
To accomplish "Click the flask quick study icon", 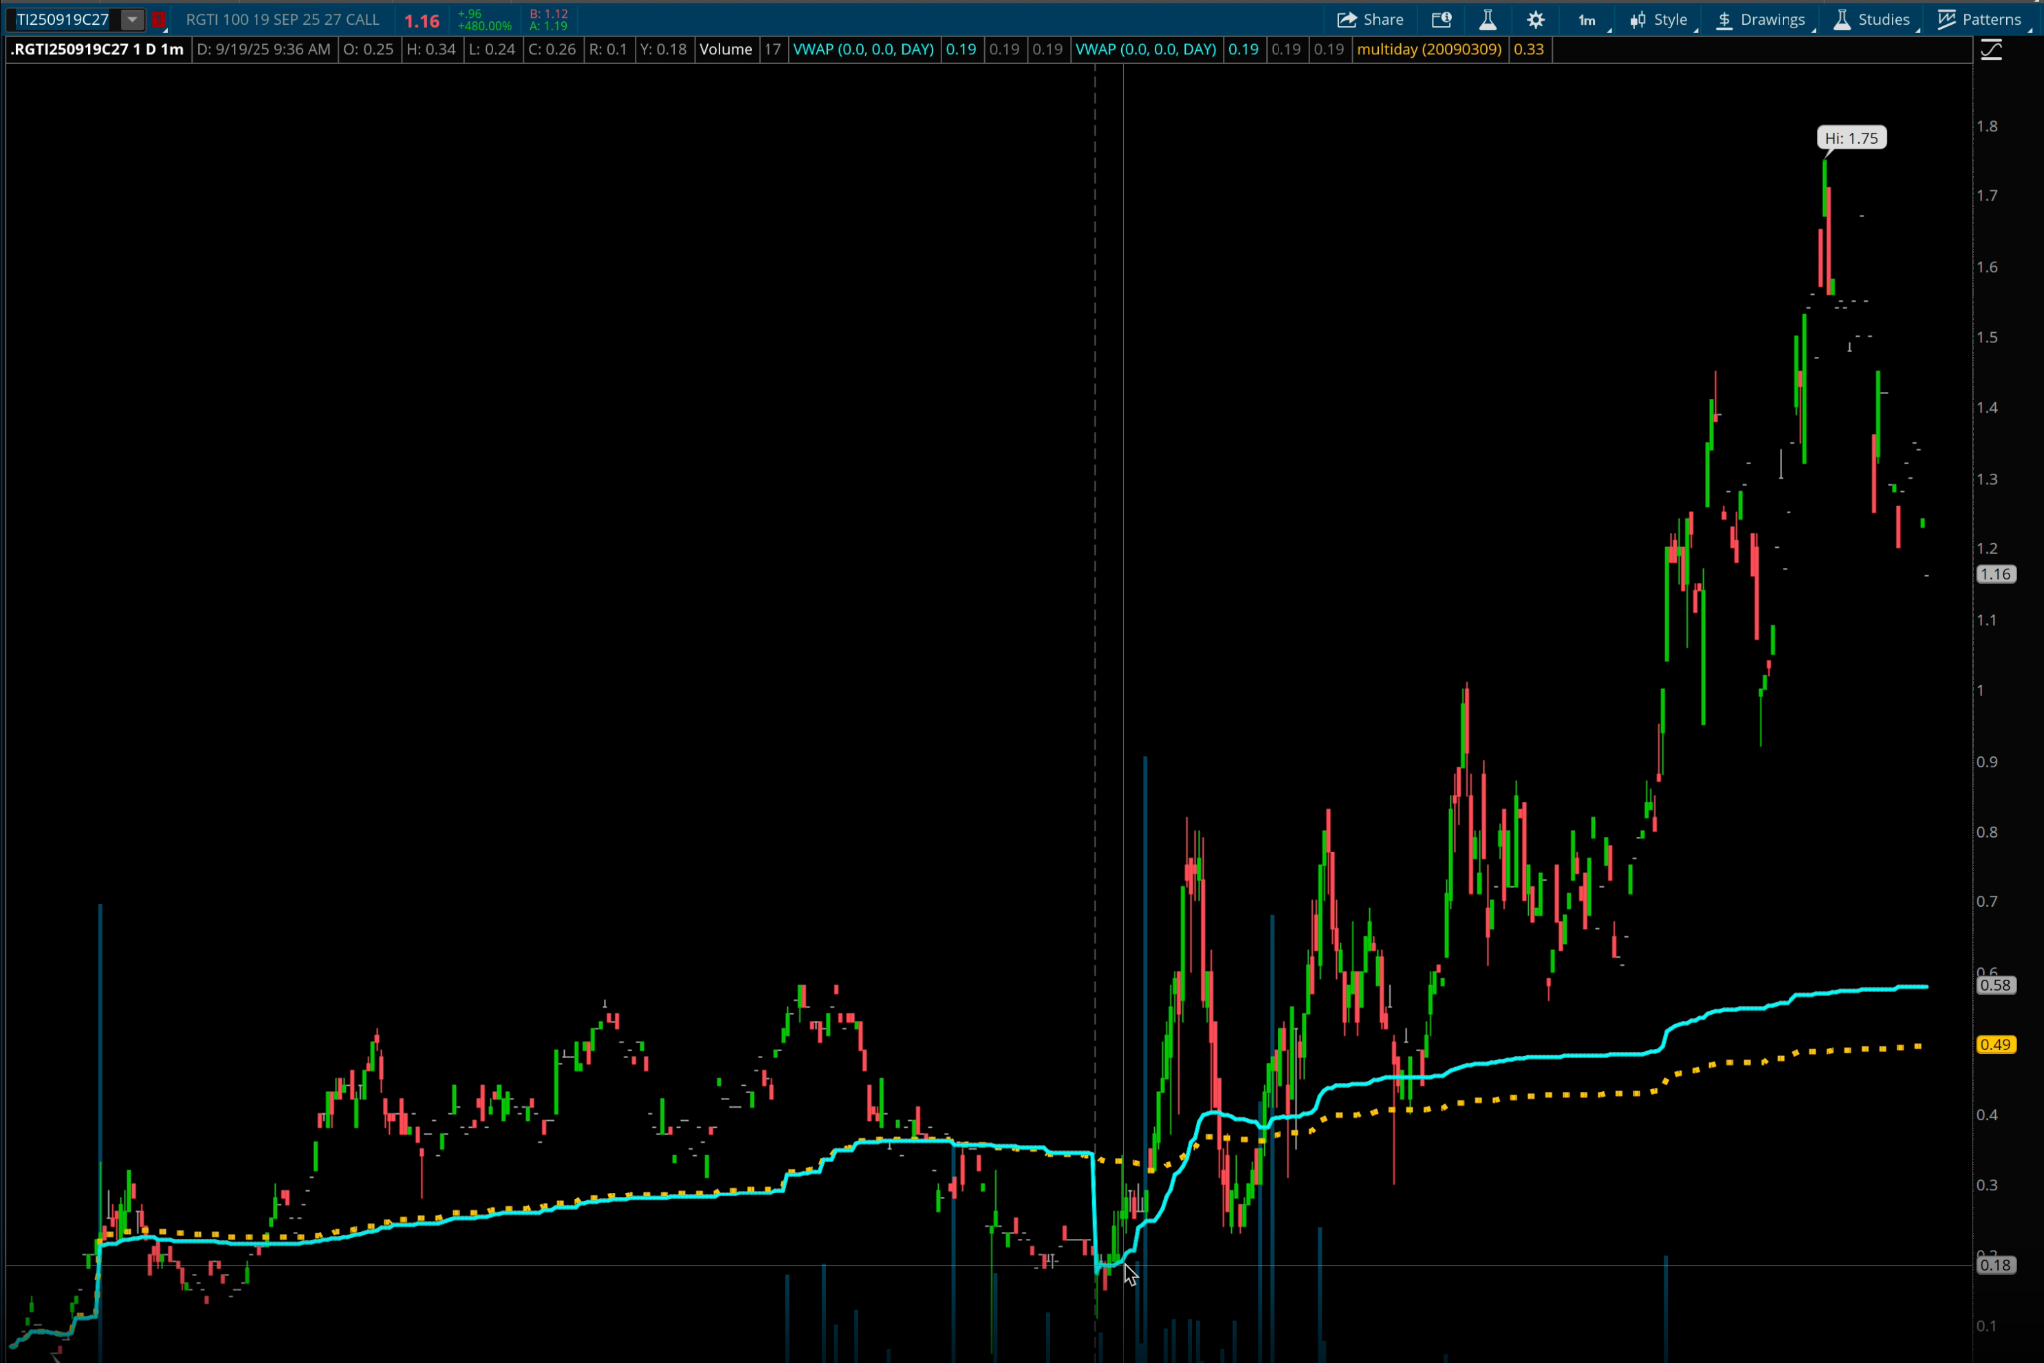I will pyautogui.click(x=1488, y=19).
